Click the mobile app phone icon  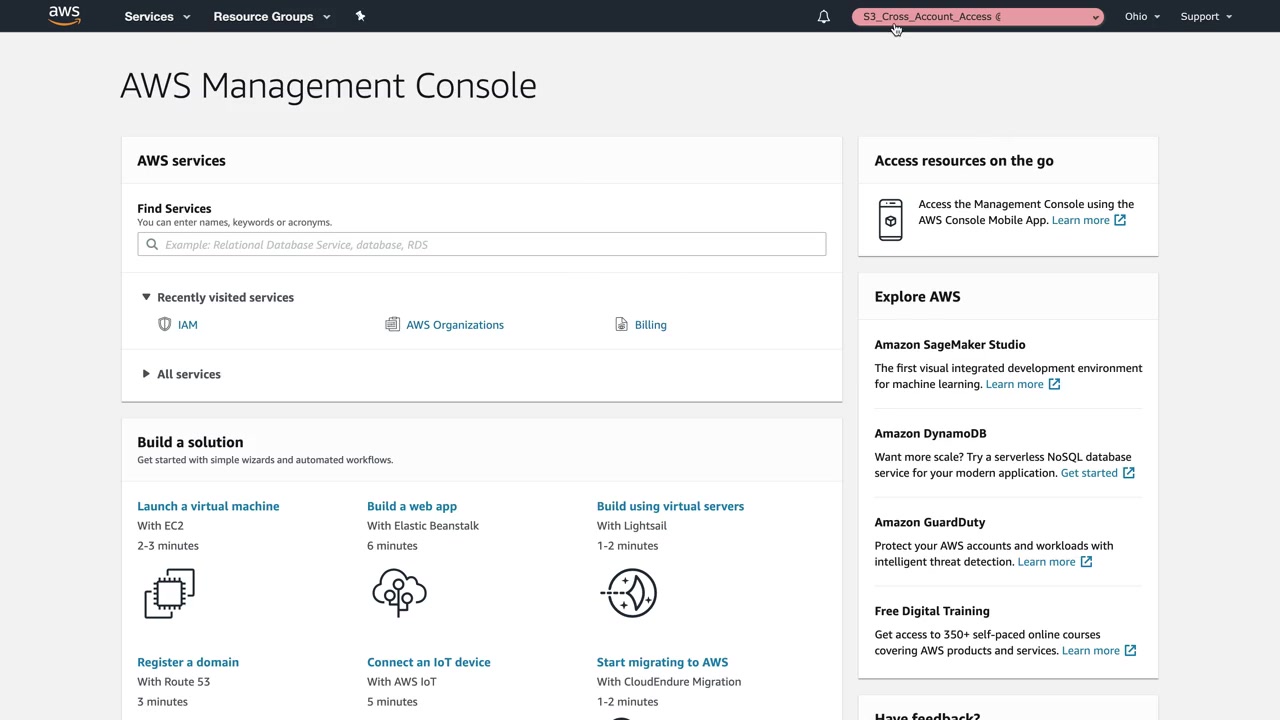pyautogui.click(x=890, y=220)
